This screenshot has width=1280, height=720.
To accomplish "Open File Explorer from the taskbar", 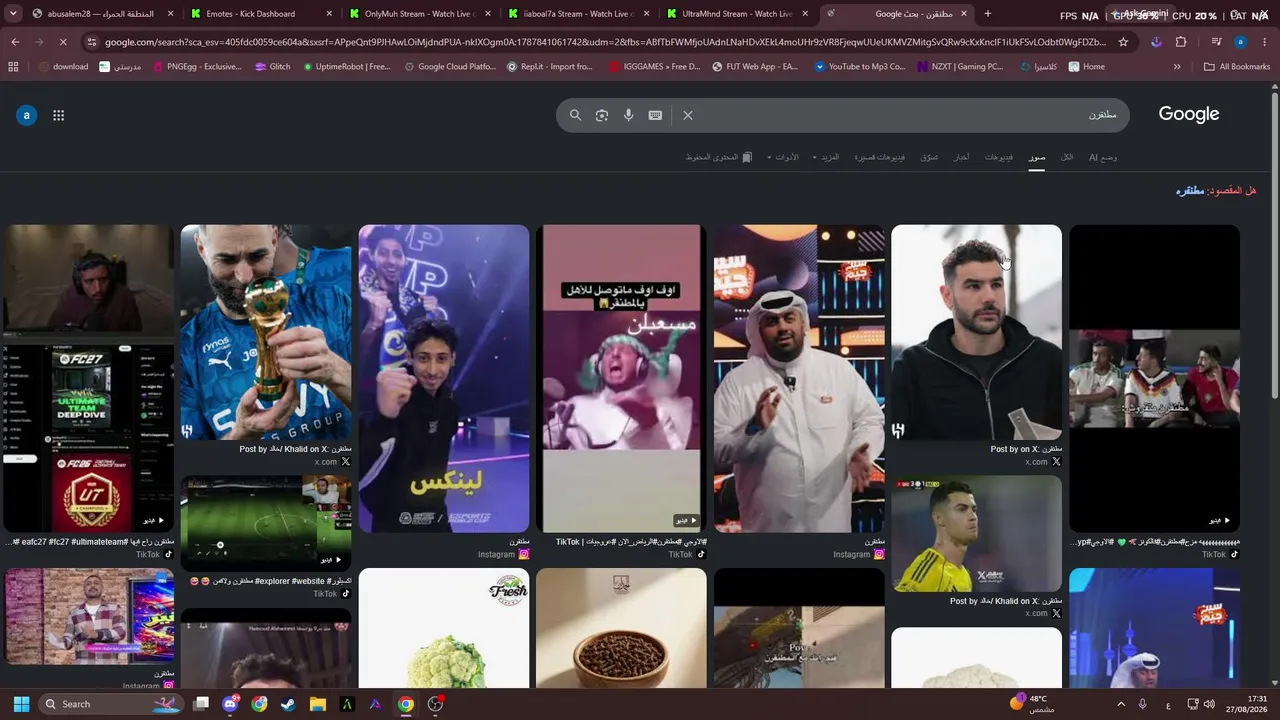I will 317,704.
